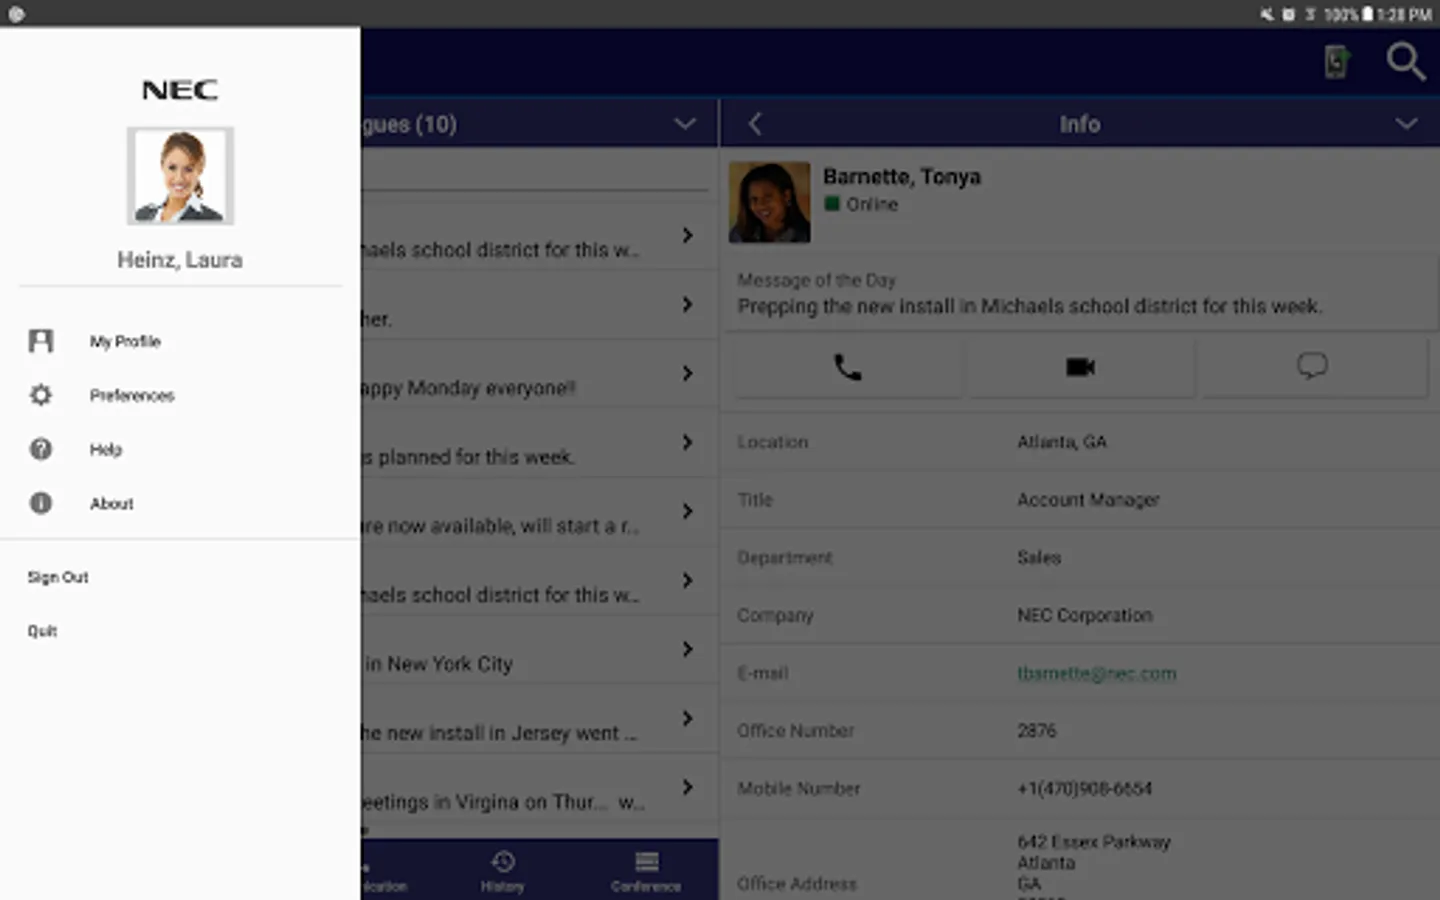This screenshot has width=1440, height=900.
Task: Expand the Colleagues (10) dropdown arrow
Action: [x=685, y=124]
